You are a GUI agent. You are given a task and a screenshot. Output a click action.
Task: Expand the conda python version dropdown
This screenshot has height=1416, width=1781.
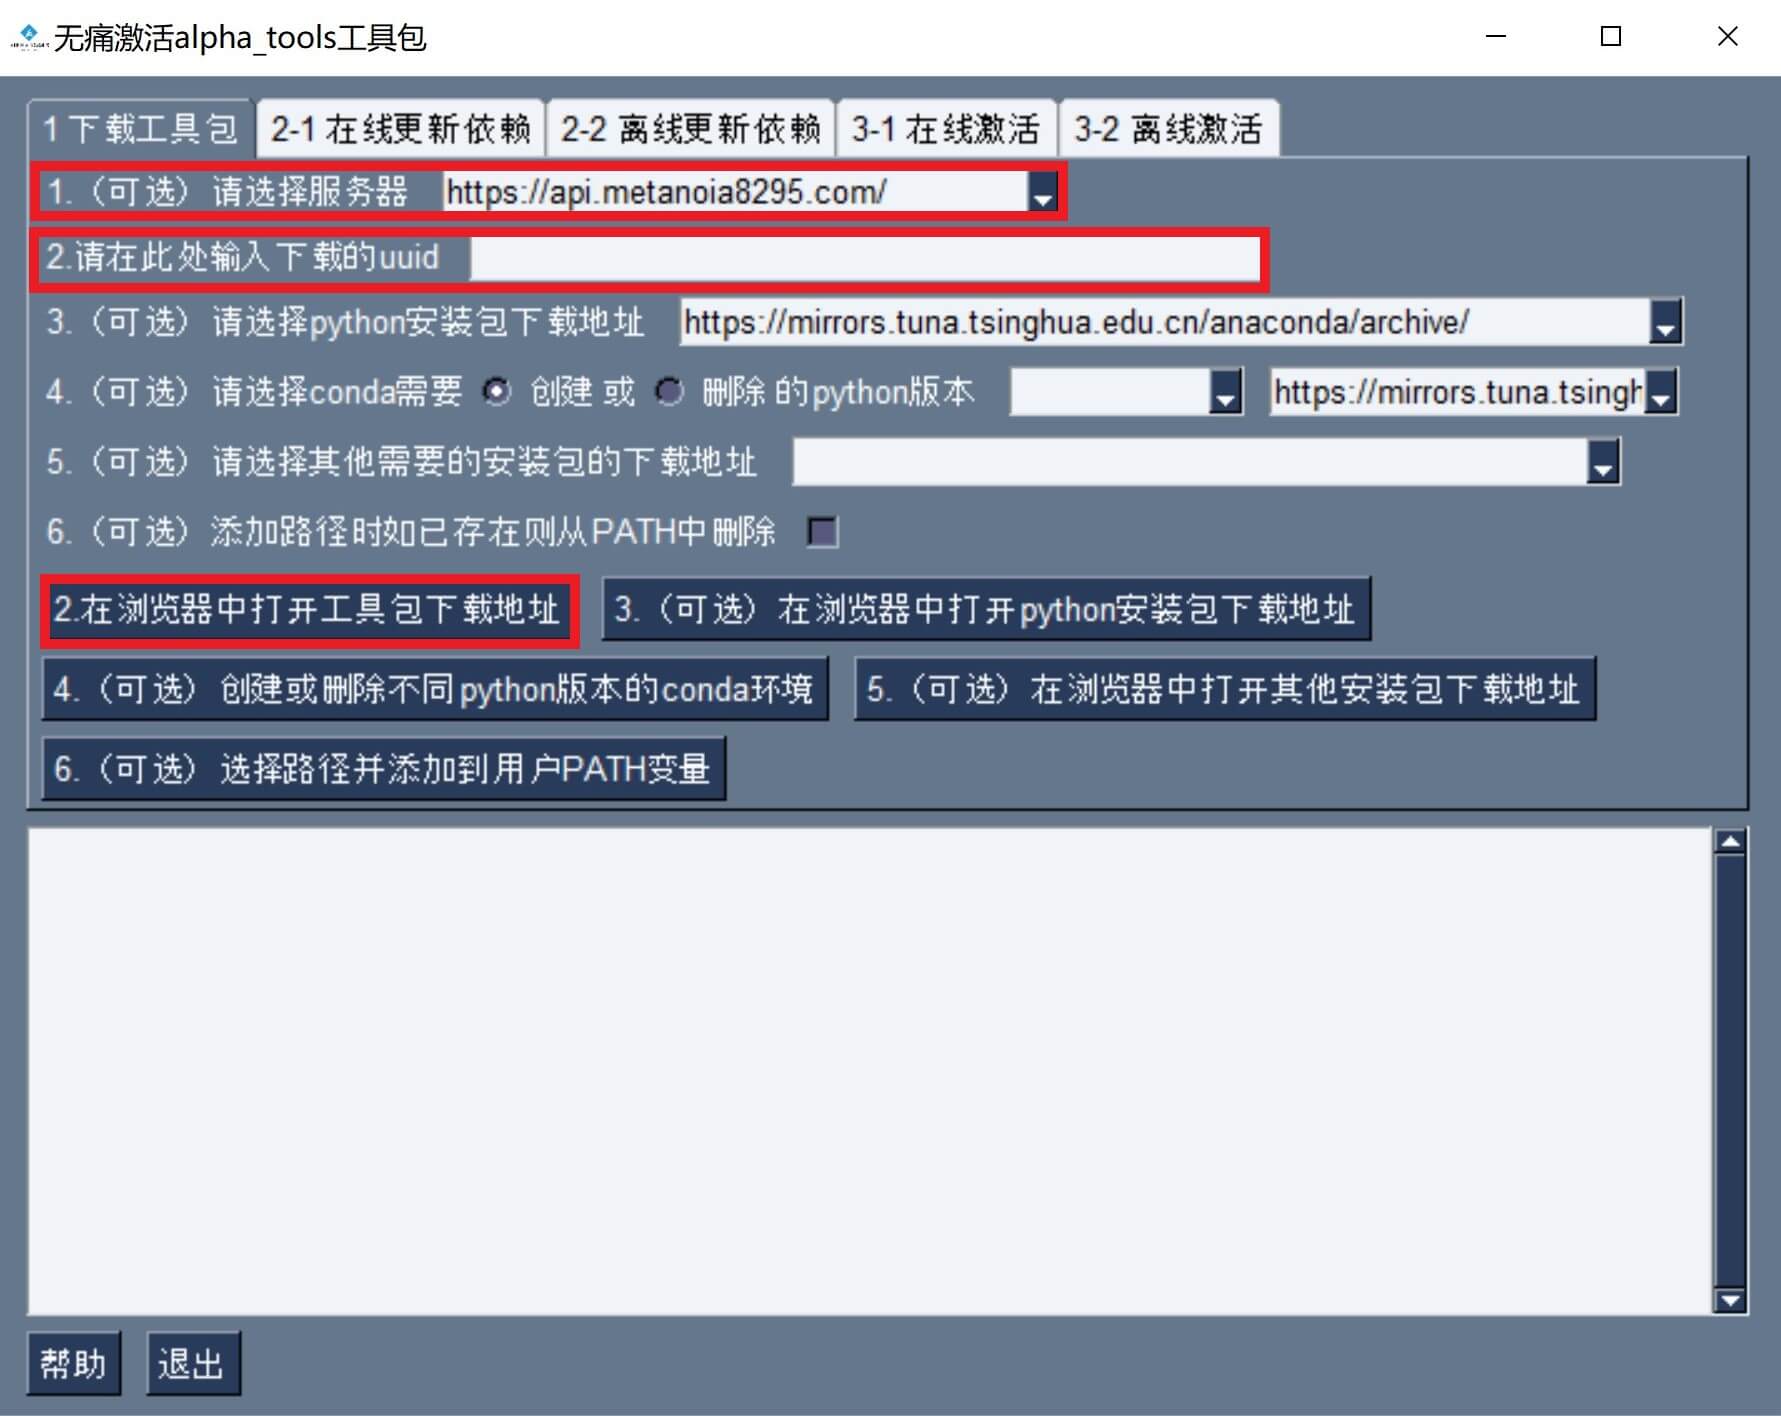pyautogui.click(x=1225, y=392)
